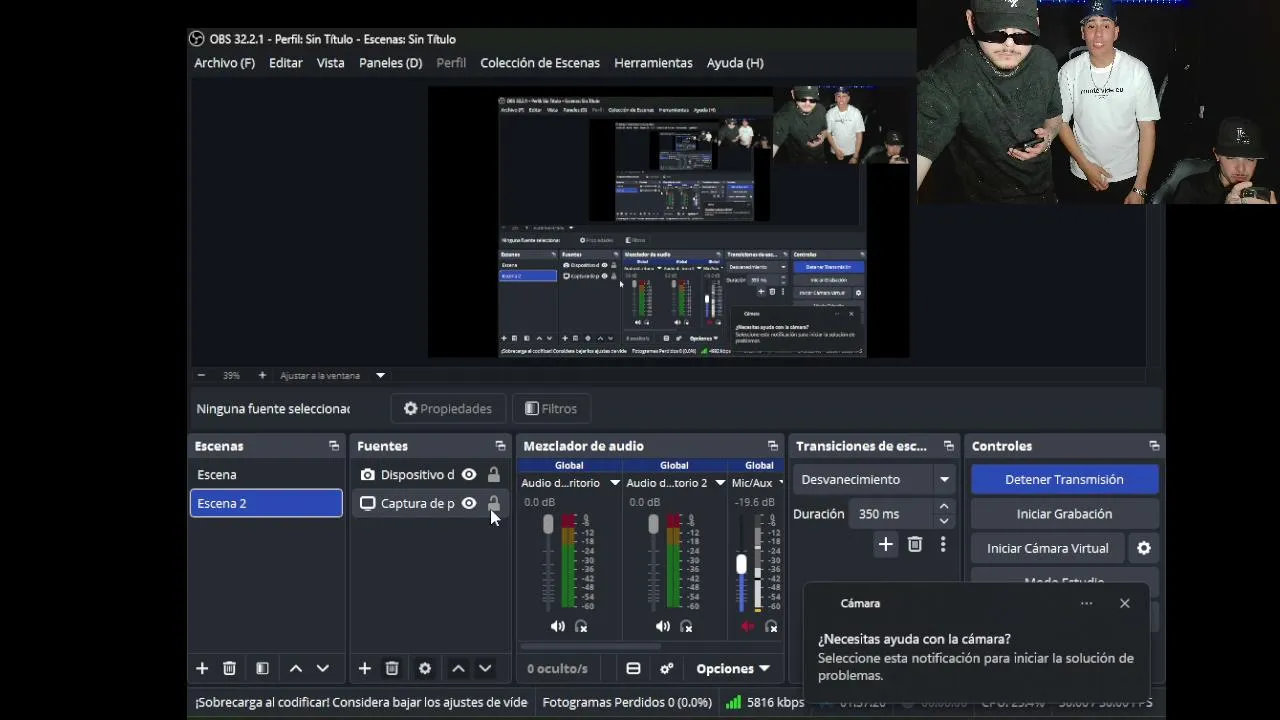Increase transition duration with up arrow
Image resolution: width=1280 pixels, height=720 pixels.
(x=944, y=508)
